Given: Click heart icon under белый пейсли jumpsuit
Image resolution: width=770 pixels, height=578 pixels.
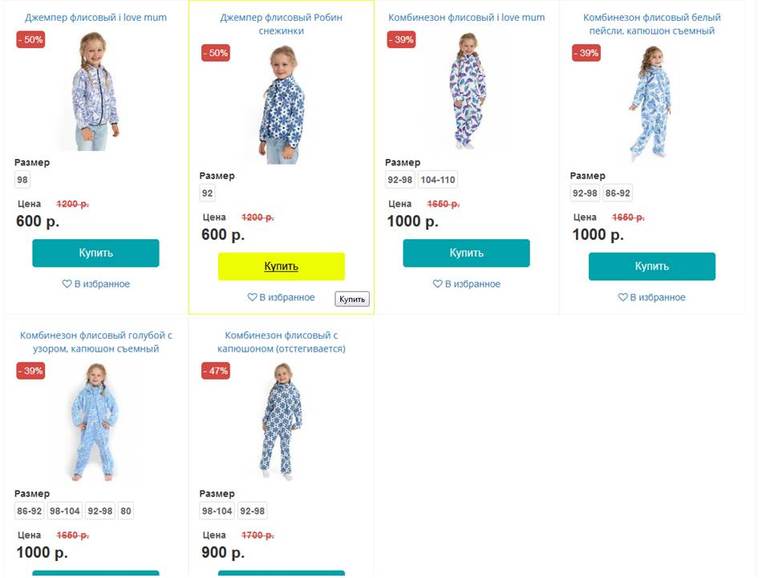Looking at the screenshot, I should tap(623, 297).
